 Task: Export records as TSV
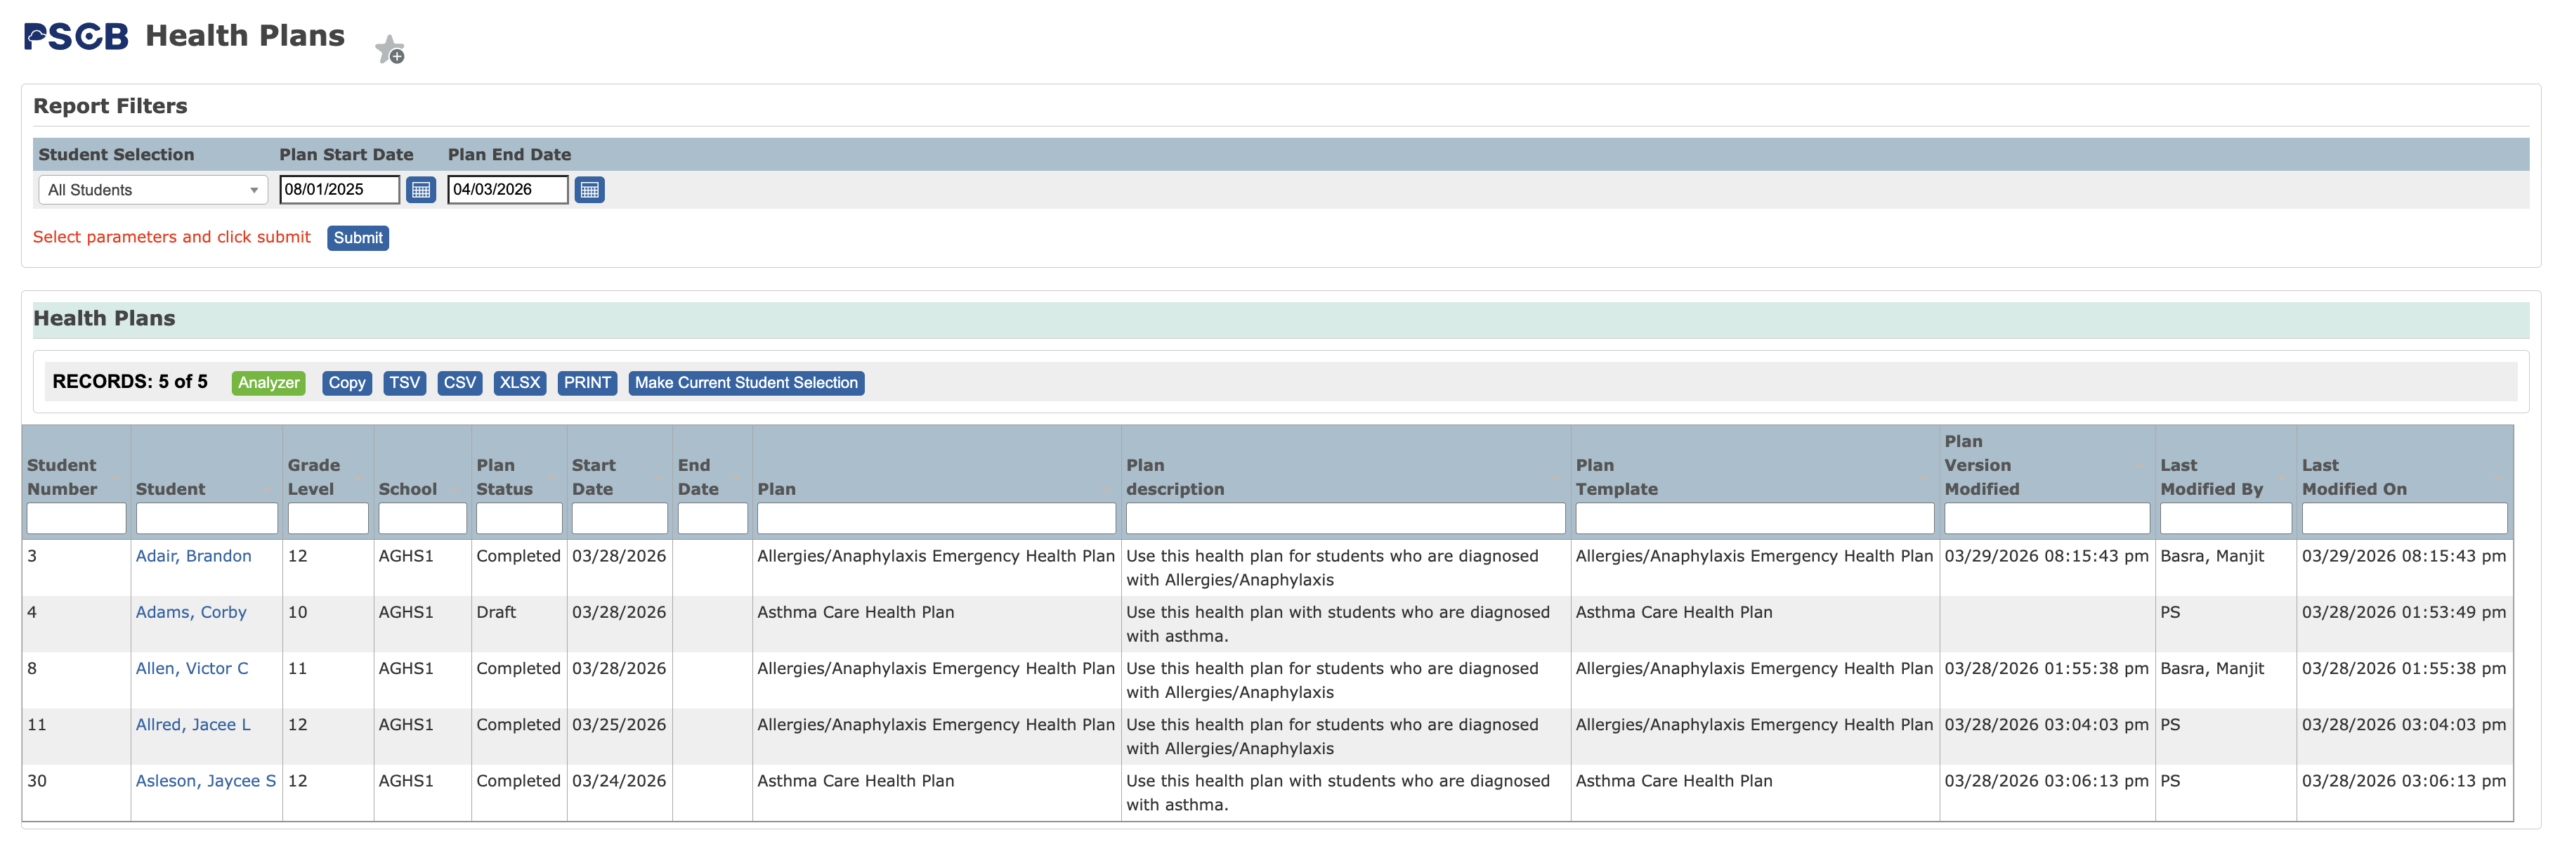404,383
